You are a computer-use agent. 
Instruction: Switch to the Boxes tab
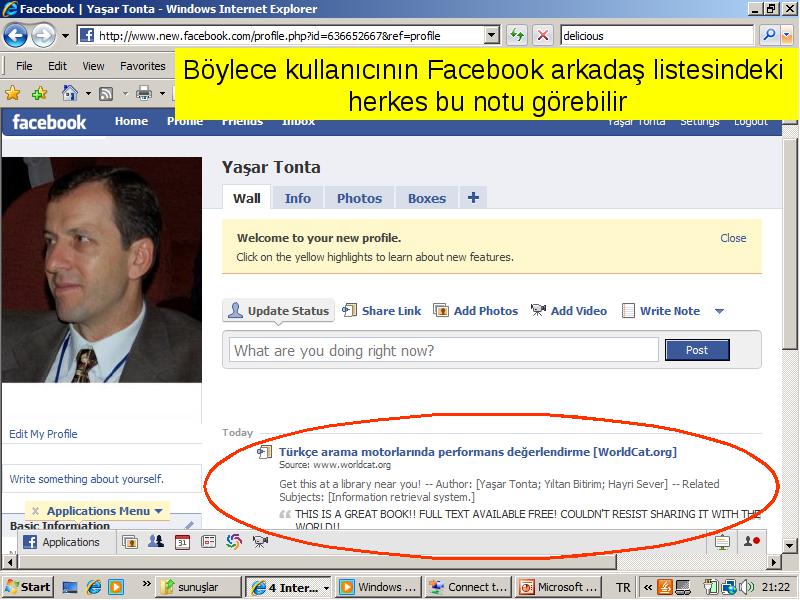[x=427, y=198]
